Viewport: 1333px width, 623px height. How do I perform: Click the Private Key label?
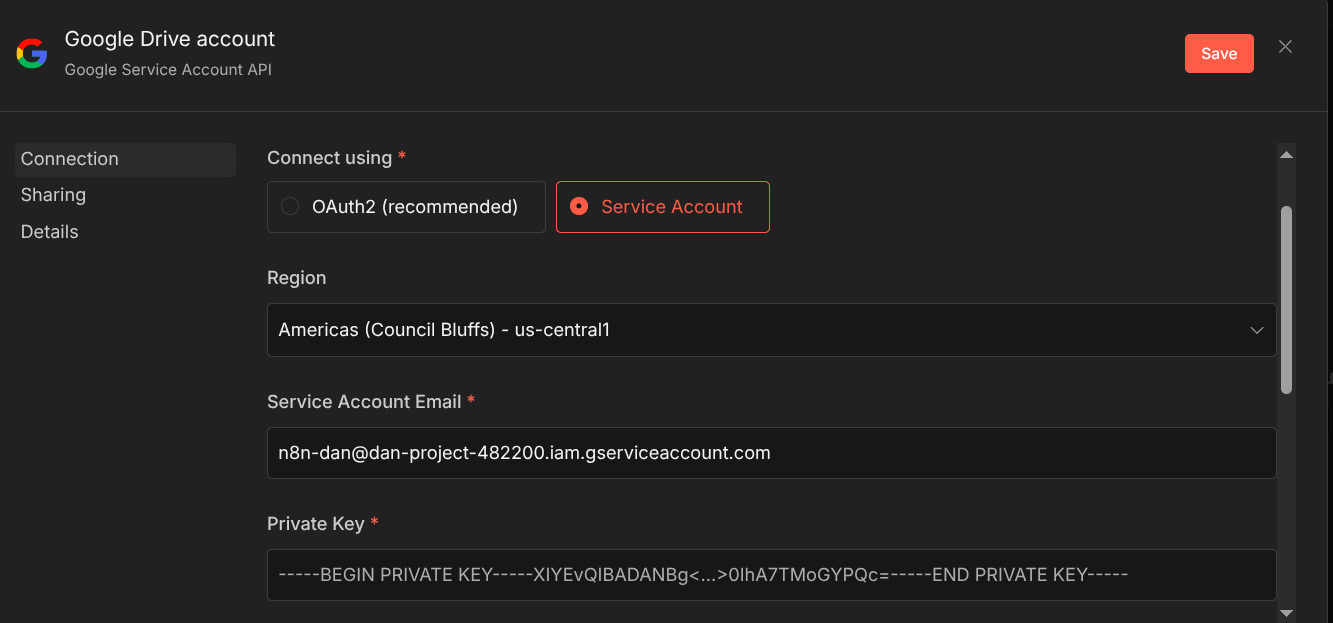(315, 524)
